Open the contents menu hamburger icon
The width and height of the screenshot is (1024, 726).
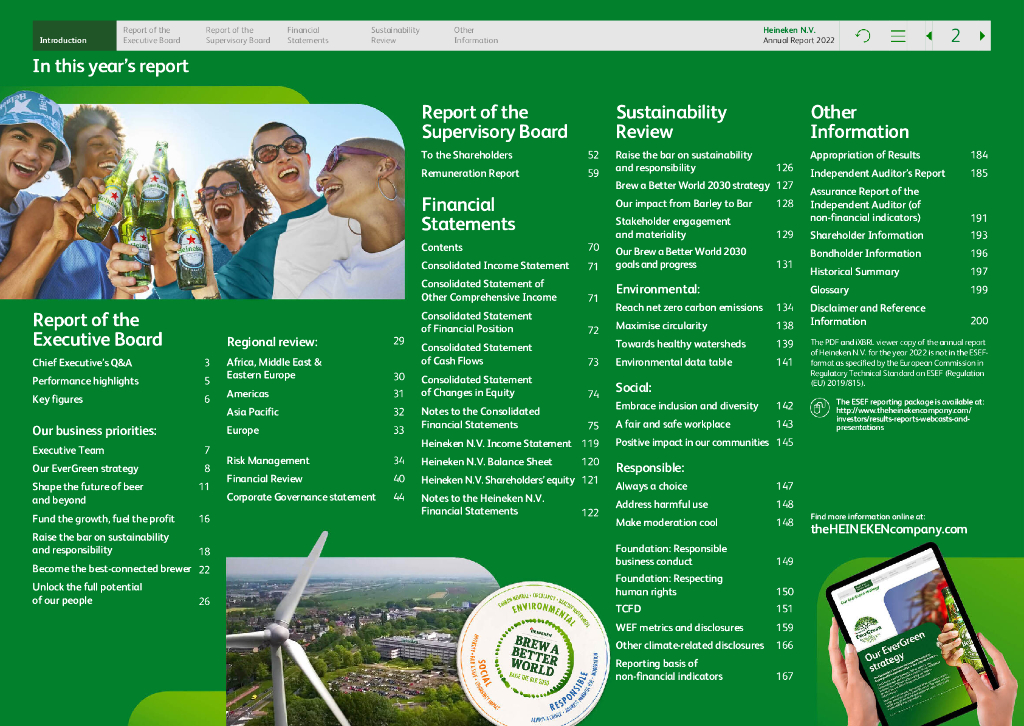pyautogui.click(x=898, y=36)
